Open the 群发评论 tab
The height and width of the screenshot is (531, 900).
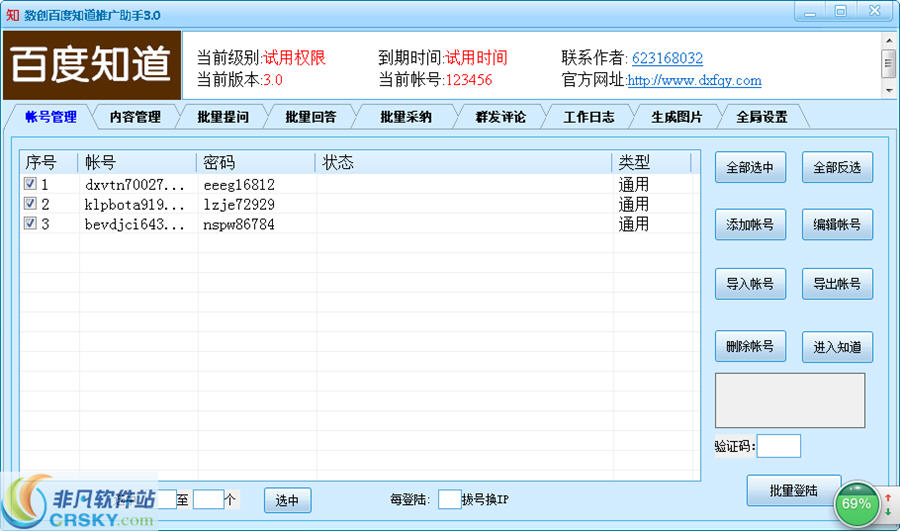pyautogui.click(x=501, y=117)
